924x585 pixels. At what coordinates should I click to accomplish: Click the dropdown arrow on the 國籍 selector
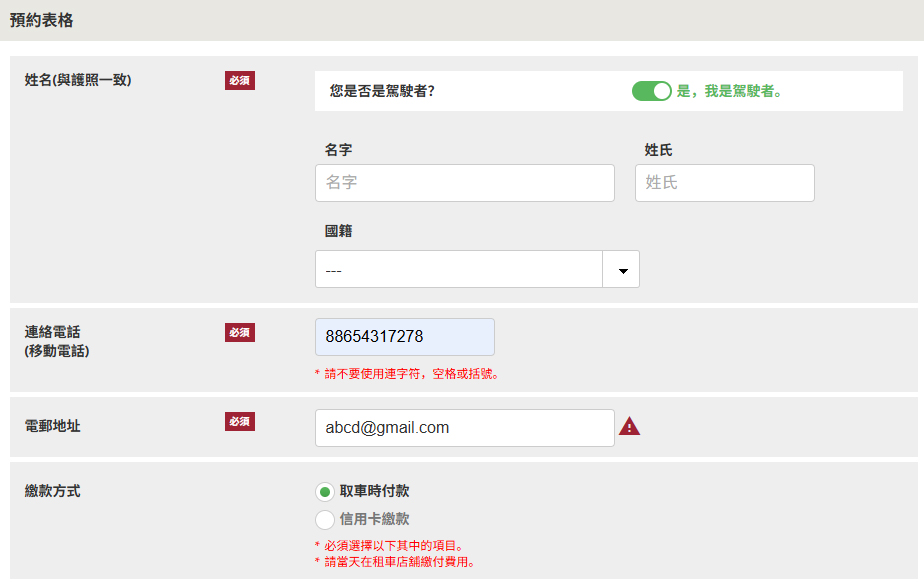620,269
